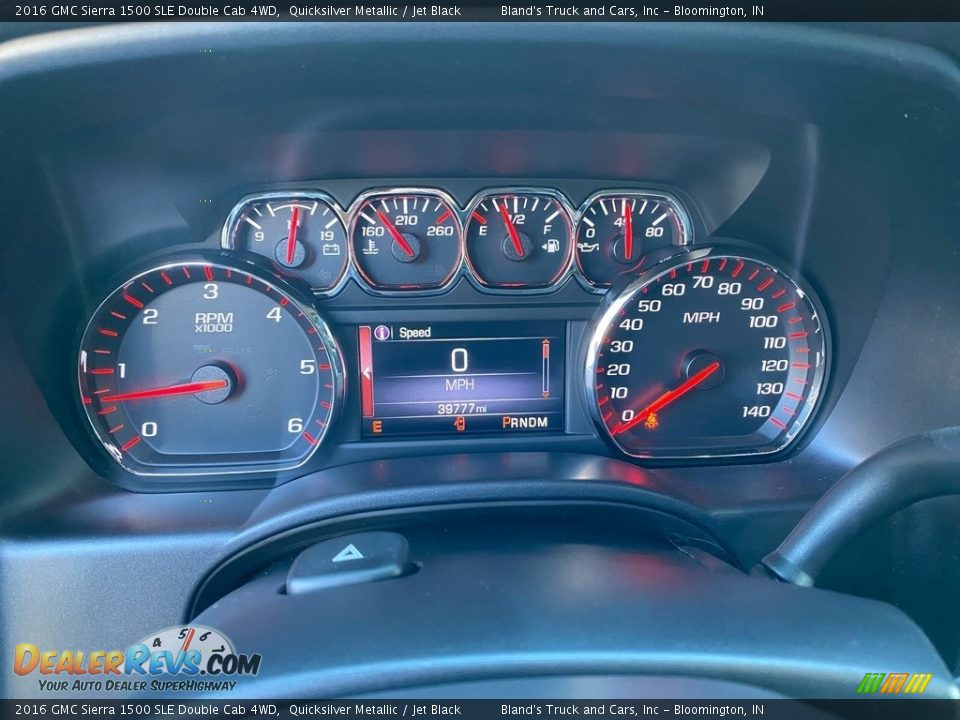Click the '6' mark on the tachometer
The image size is (960, 720).
(x=295, y=425)
